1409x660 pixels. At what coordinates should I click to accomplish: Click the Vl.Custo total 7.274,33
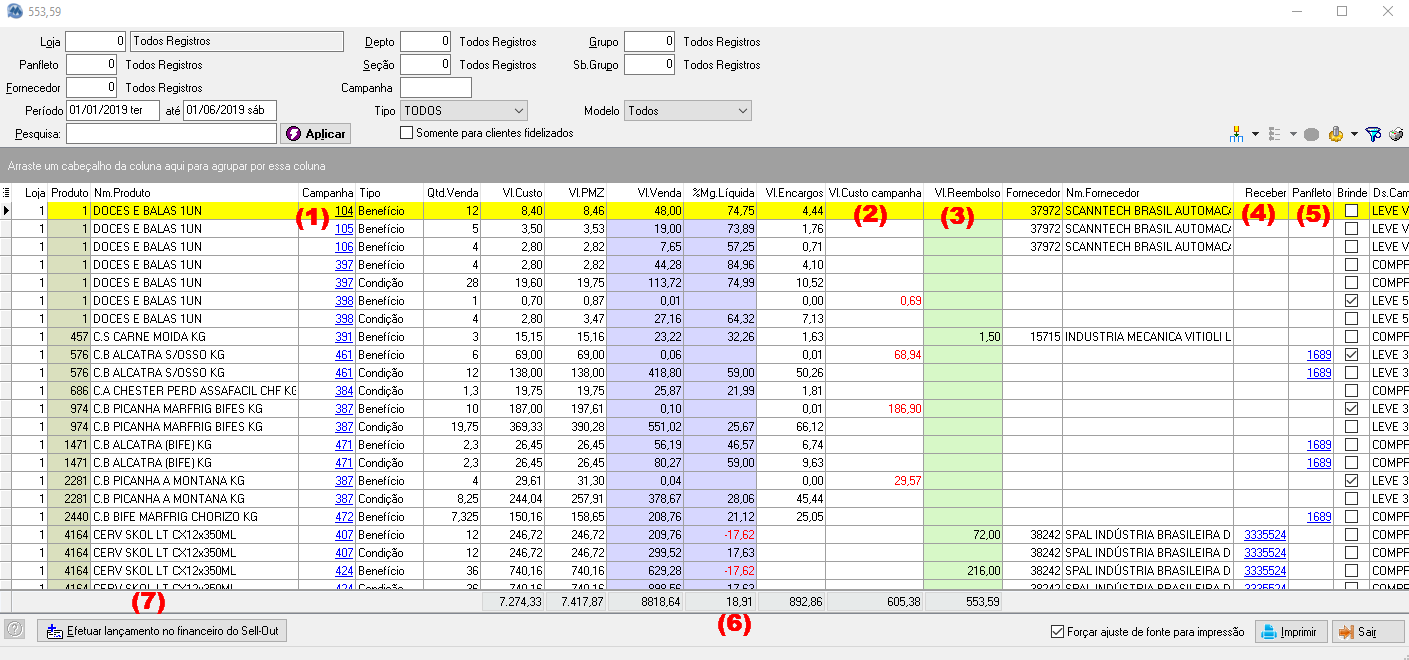tap(515, 602)
